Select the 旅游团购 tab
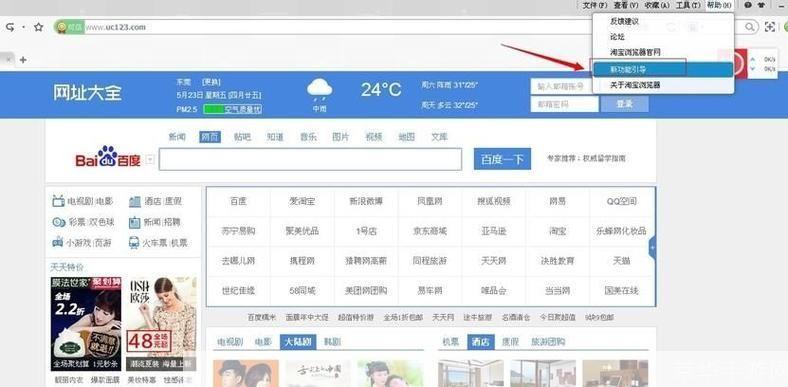Screen dimensions: 788x387 pos(548,342)
